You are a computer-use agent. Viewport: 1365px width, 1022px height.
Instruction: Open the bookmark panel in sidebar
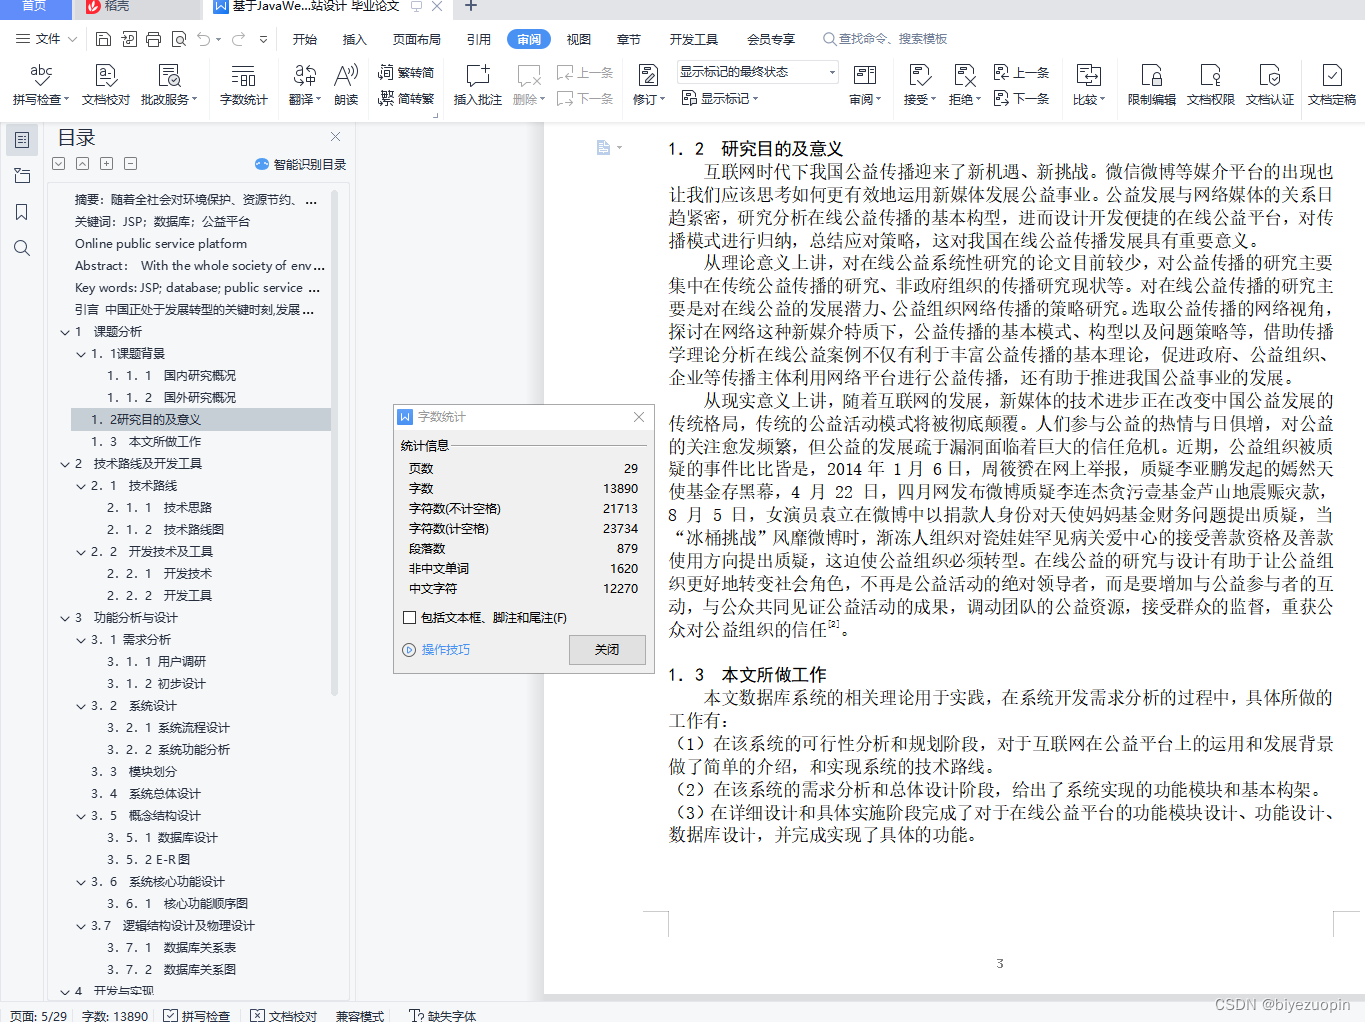[22, 212]
